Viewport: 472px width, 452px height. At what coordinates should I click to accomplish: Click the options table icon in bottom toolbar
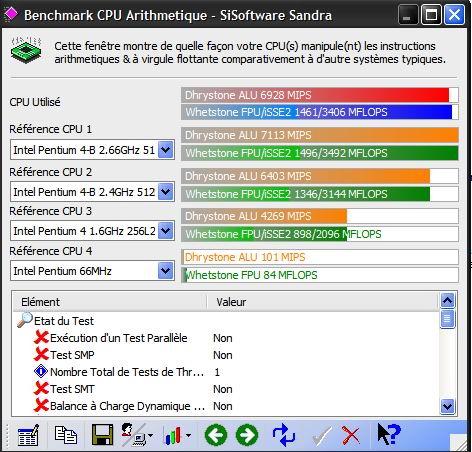pos(28,435)
